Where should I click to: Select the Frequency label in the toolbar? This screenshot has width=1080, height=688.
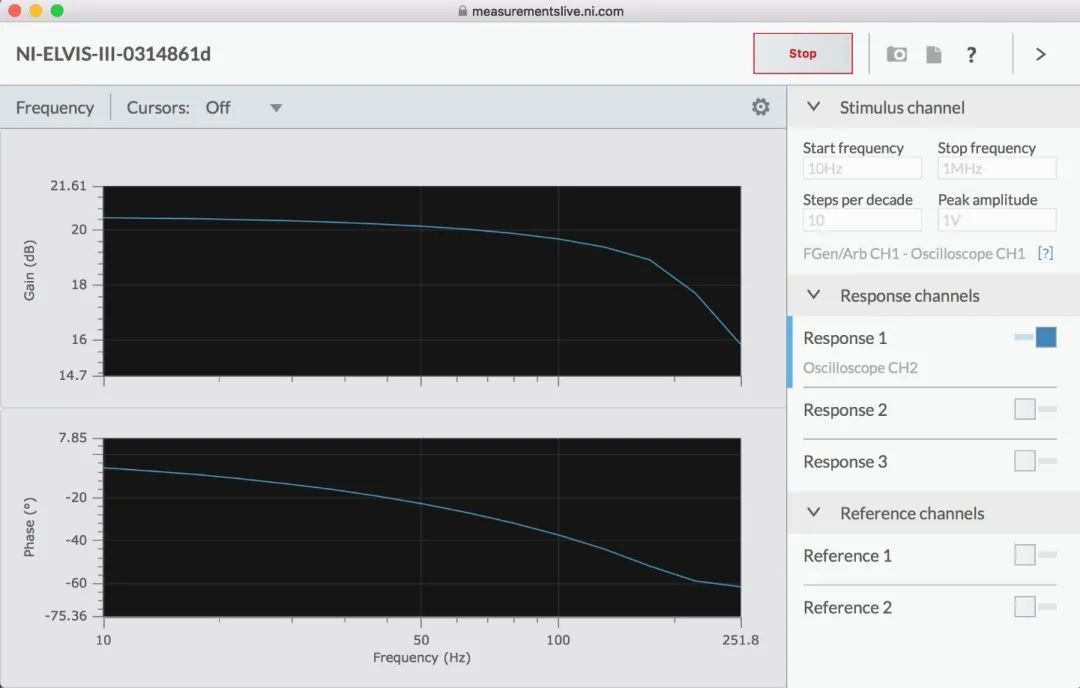point(55,107)
